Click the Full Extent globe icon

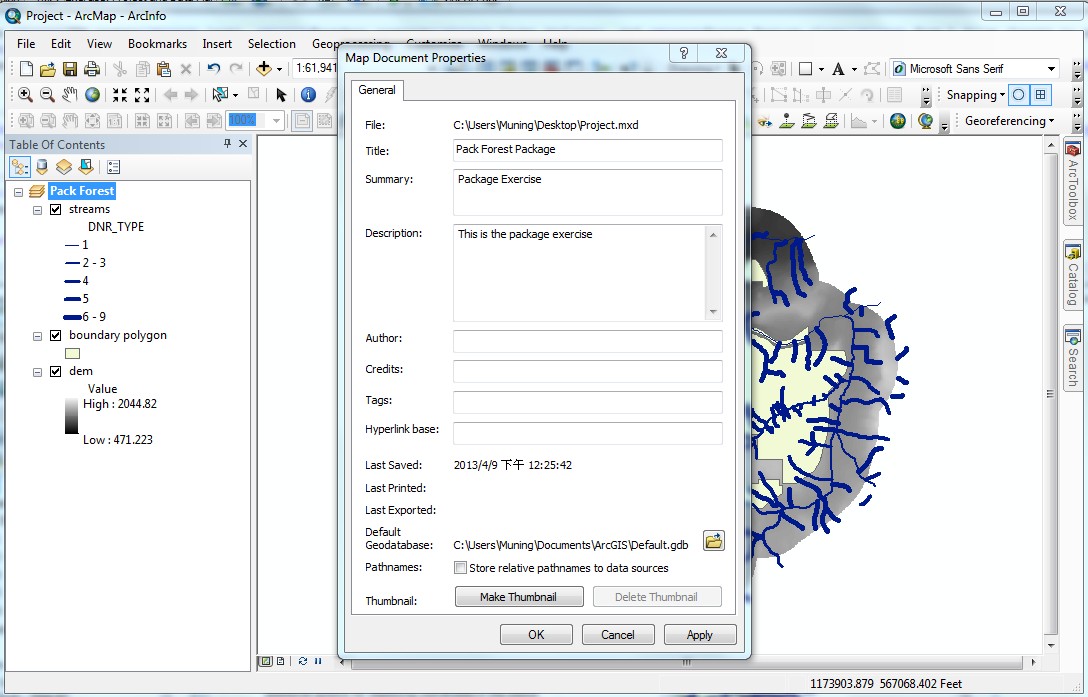click(92, 95)
